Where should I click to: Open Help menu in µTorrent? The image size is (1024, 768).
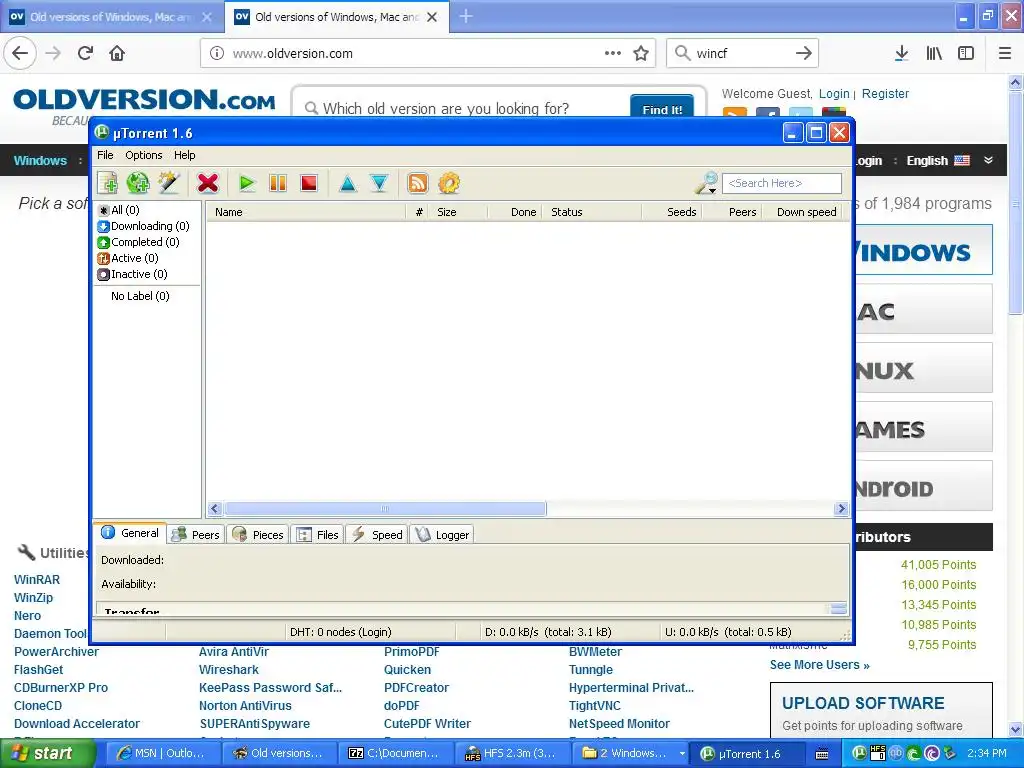click(x=185, y=155)
